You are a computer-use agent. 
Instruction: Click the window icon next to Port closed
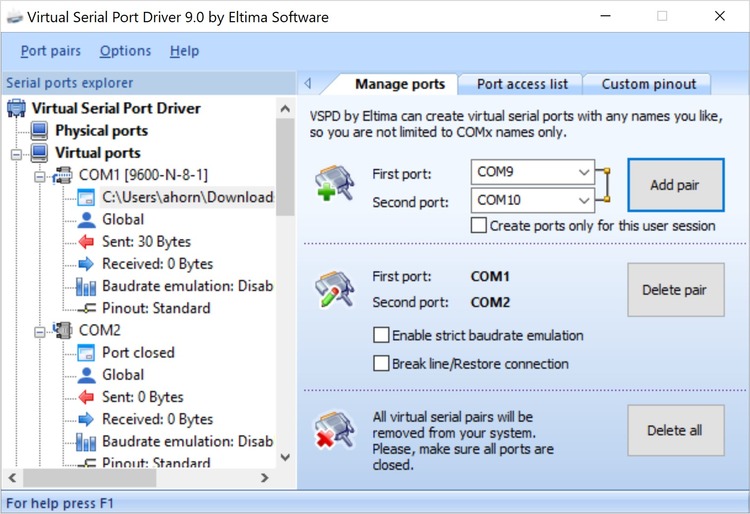point(86,353)
